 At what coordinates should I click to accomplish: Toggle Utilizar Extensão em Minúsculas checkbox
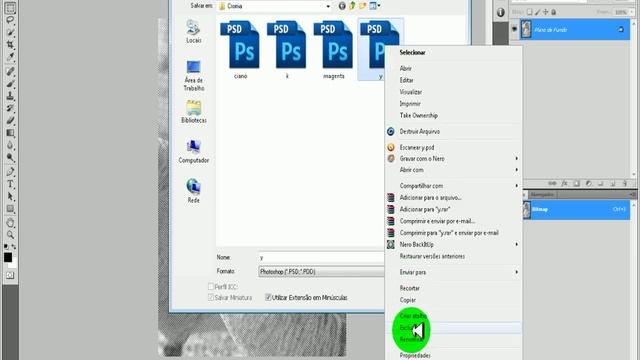(x=268, y=298)
